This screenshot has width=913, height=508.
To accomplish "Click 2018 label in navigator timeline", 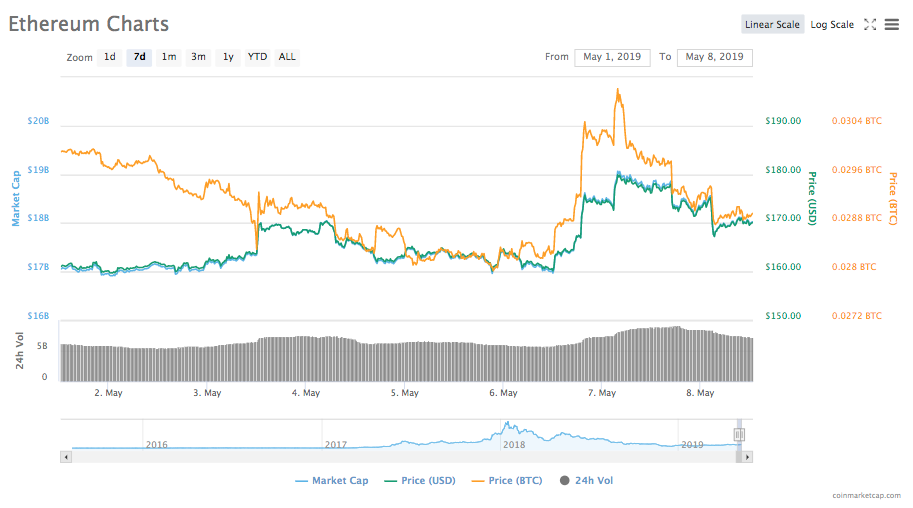I will tap(514, 444).
